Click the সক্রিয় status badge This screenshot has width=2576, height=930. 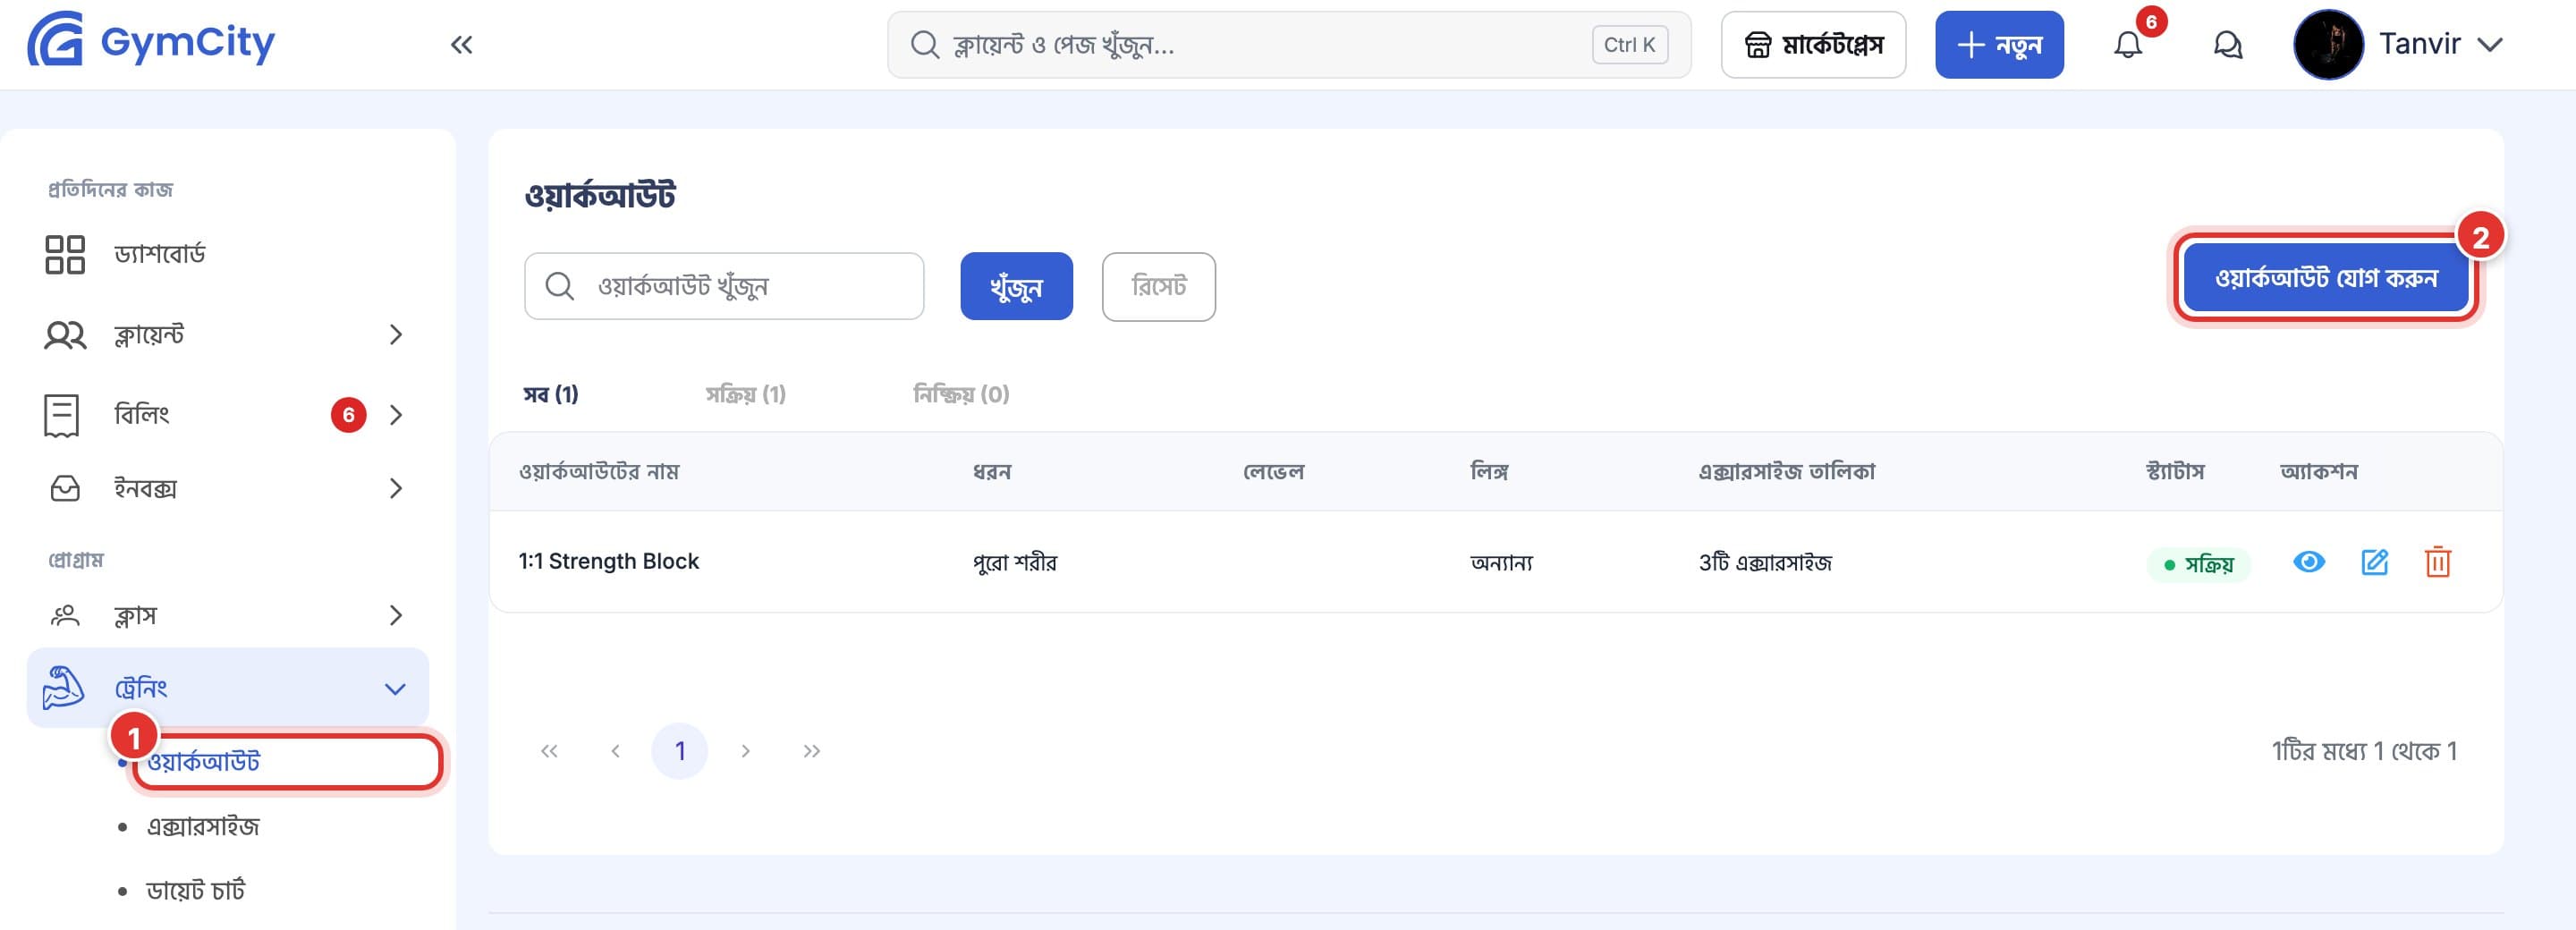tap(2198, 565)
